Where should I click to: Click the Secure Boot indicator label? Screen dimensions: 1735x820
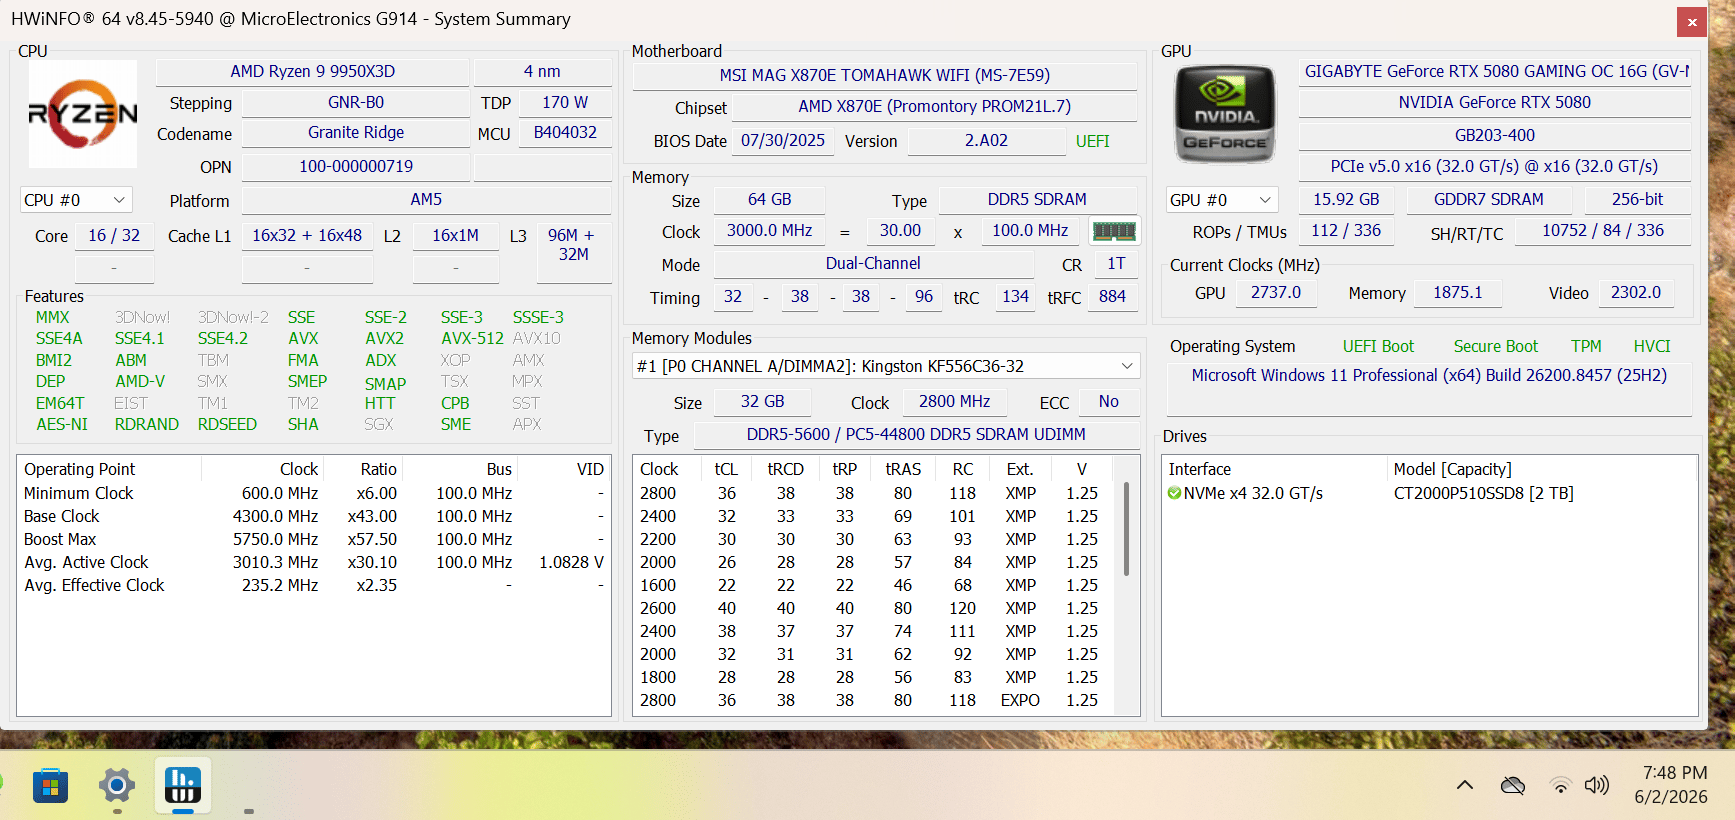coord(1496,347)
